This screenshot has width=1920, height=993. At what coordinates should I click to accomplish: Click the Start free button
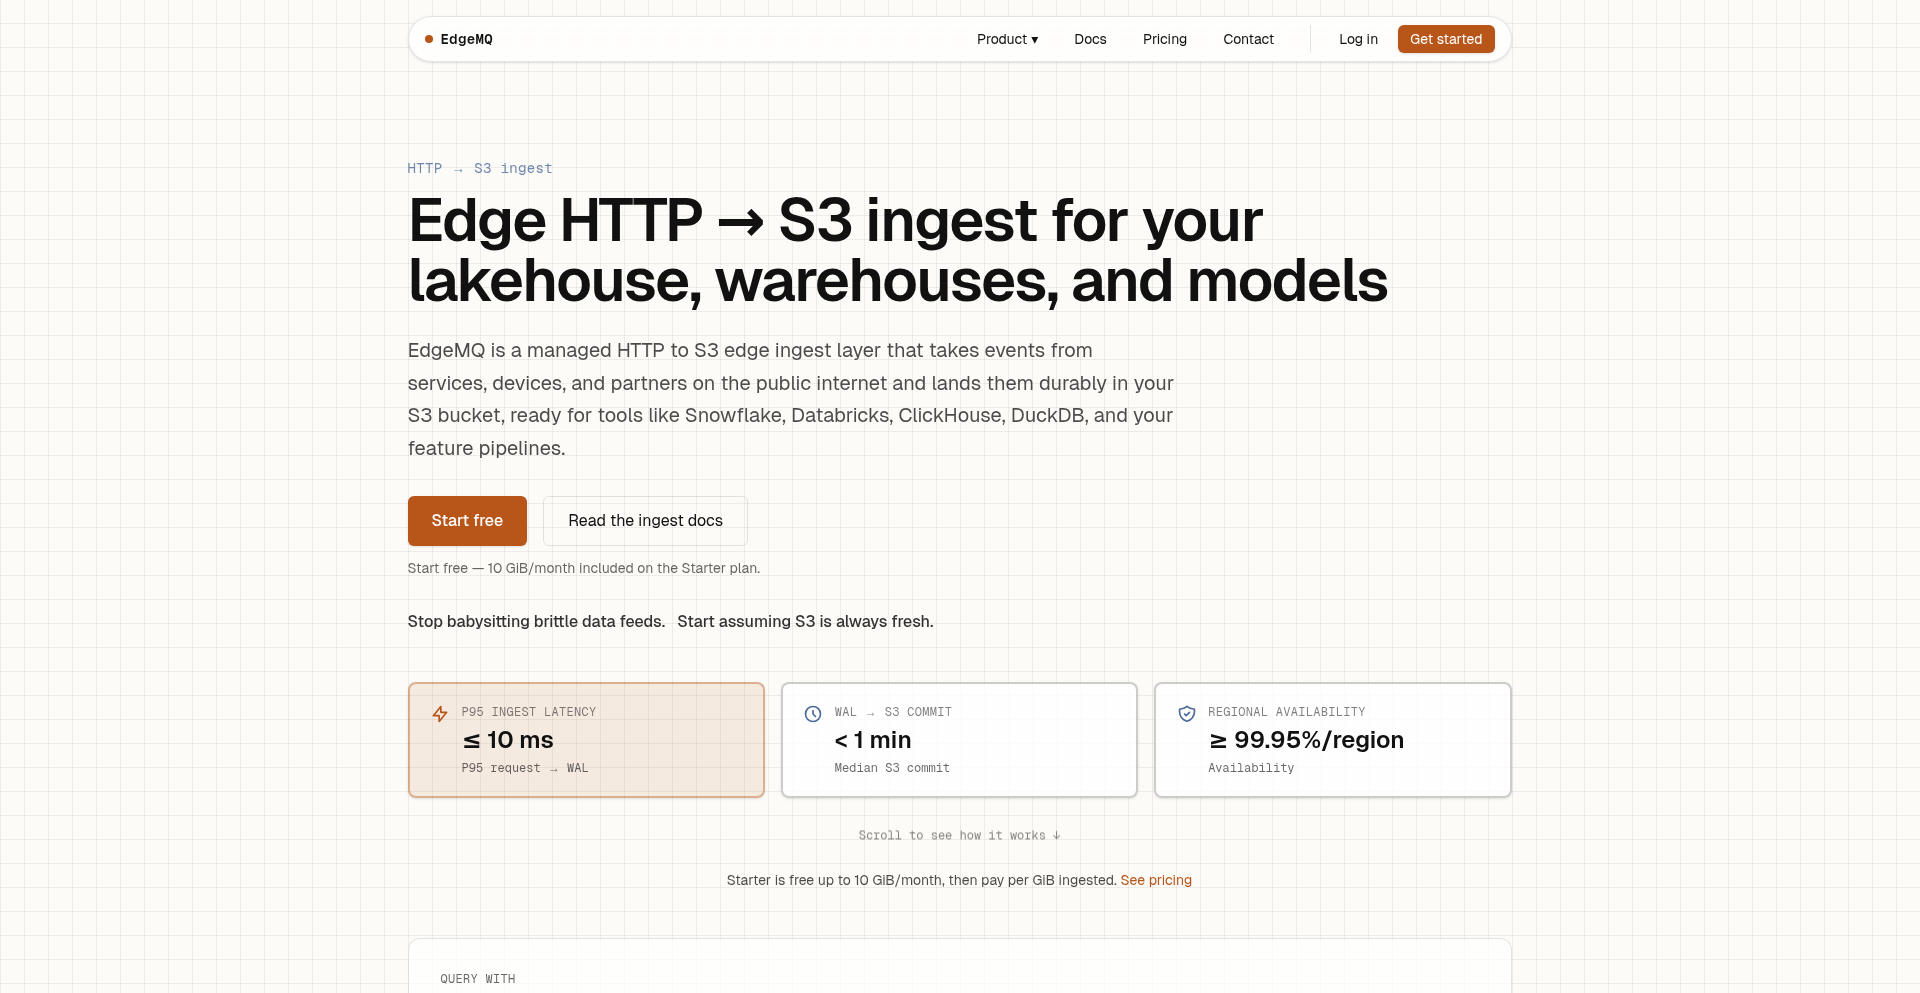[x=467, y=521]
